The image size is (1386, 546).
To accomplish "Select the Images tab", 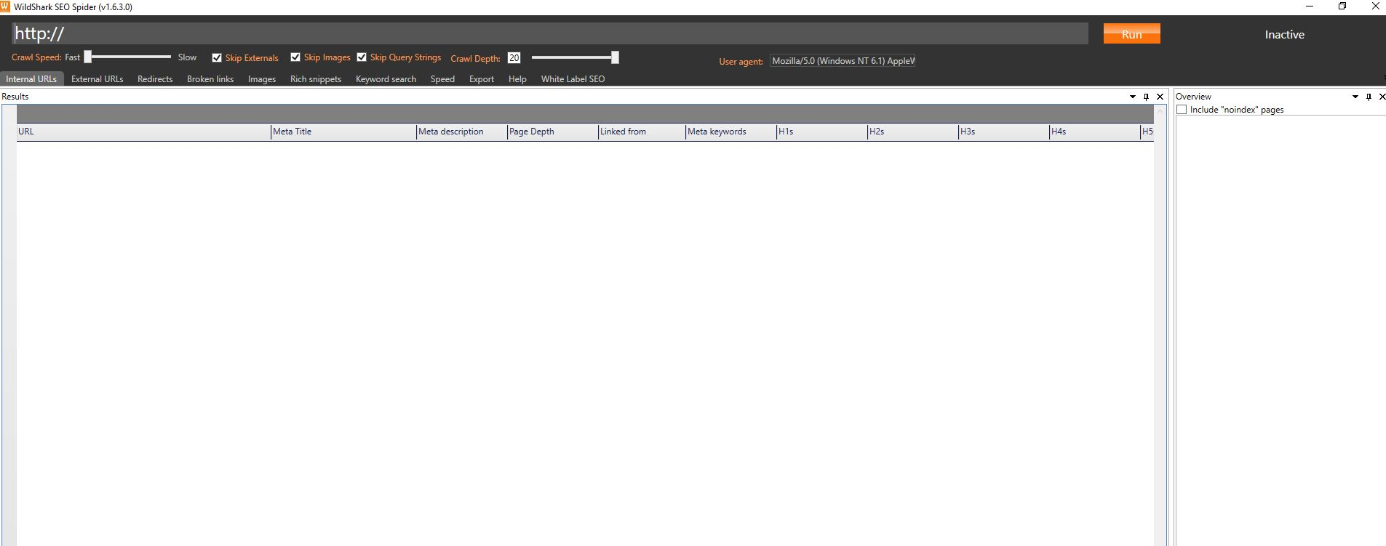I will pyautogui.click(x=262, y=79).
